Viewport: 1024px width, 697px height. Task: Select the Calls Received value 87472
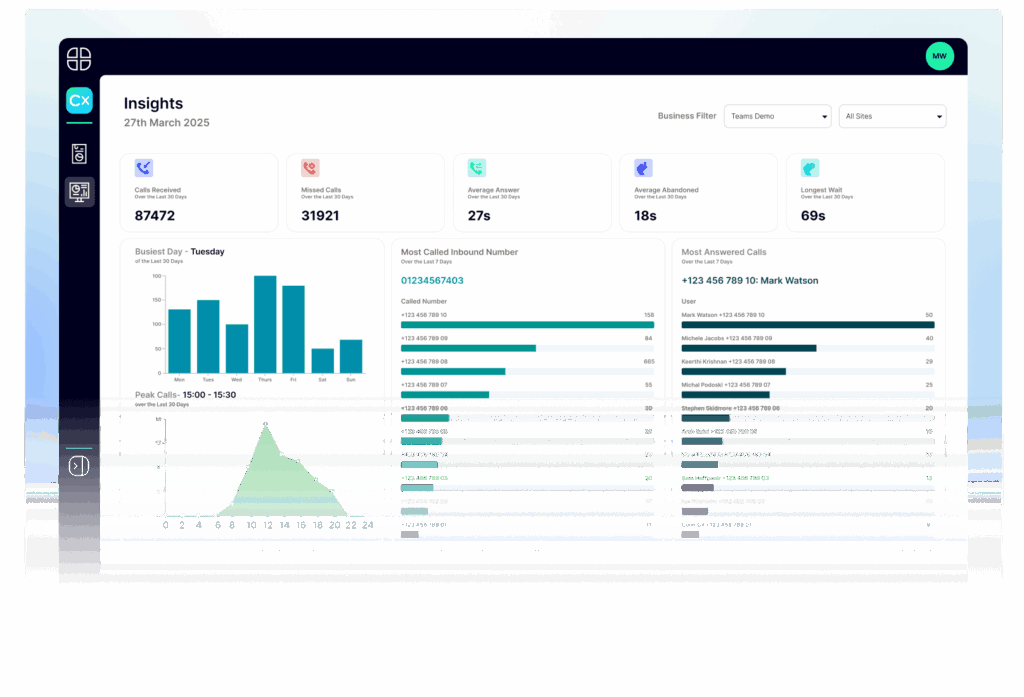(155, 216)
